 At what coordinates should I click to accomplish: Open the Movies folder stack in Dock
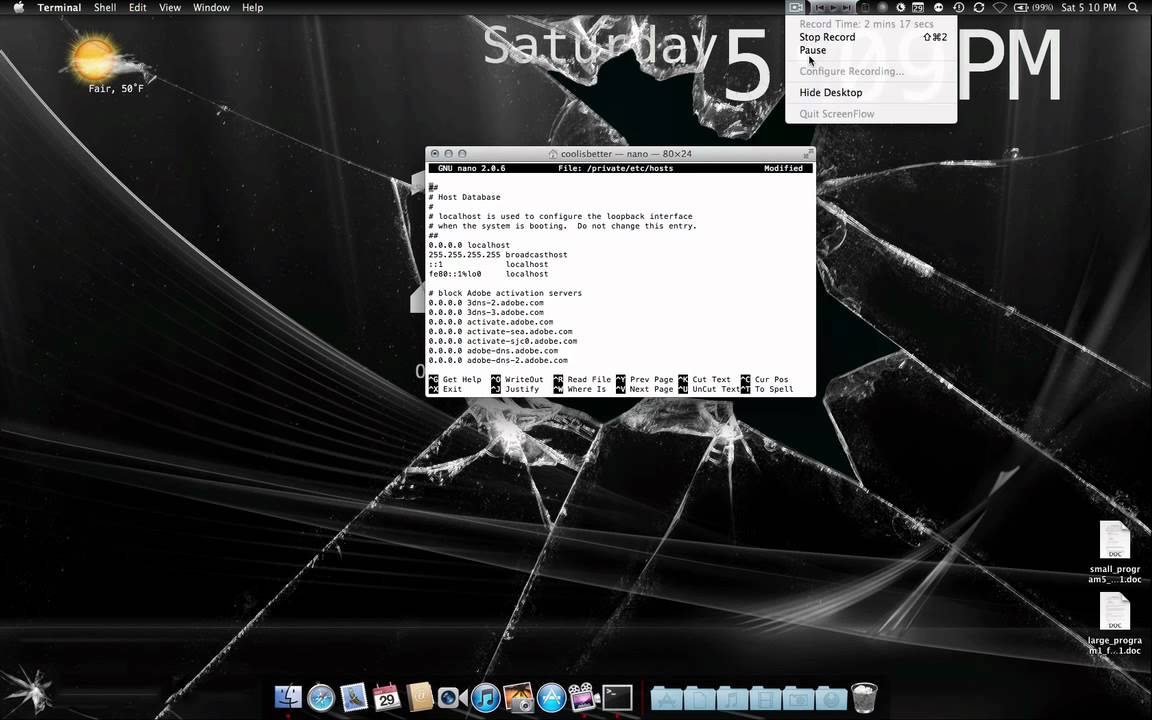tap(766, 699)
